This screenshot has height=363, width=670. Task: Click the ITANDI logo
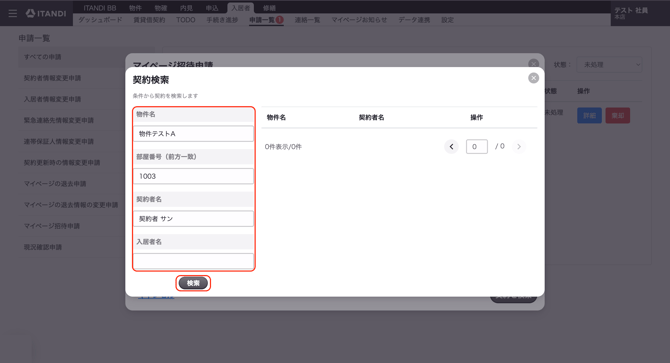click(46, 13)
